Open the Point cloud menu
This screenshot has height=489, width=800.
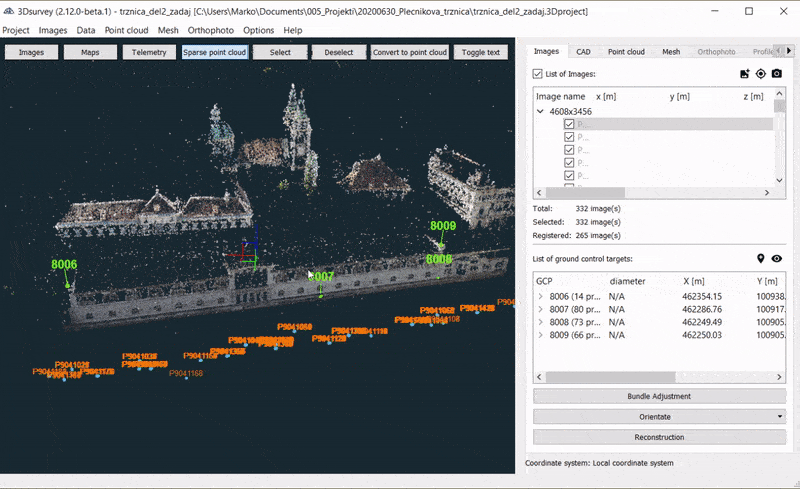[x=124, y=30]
